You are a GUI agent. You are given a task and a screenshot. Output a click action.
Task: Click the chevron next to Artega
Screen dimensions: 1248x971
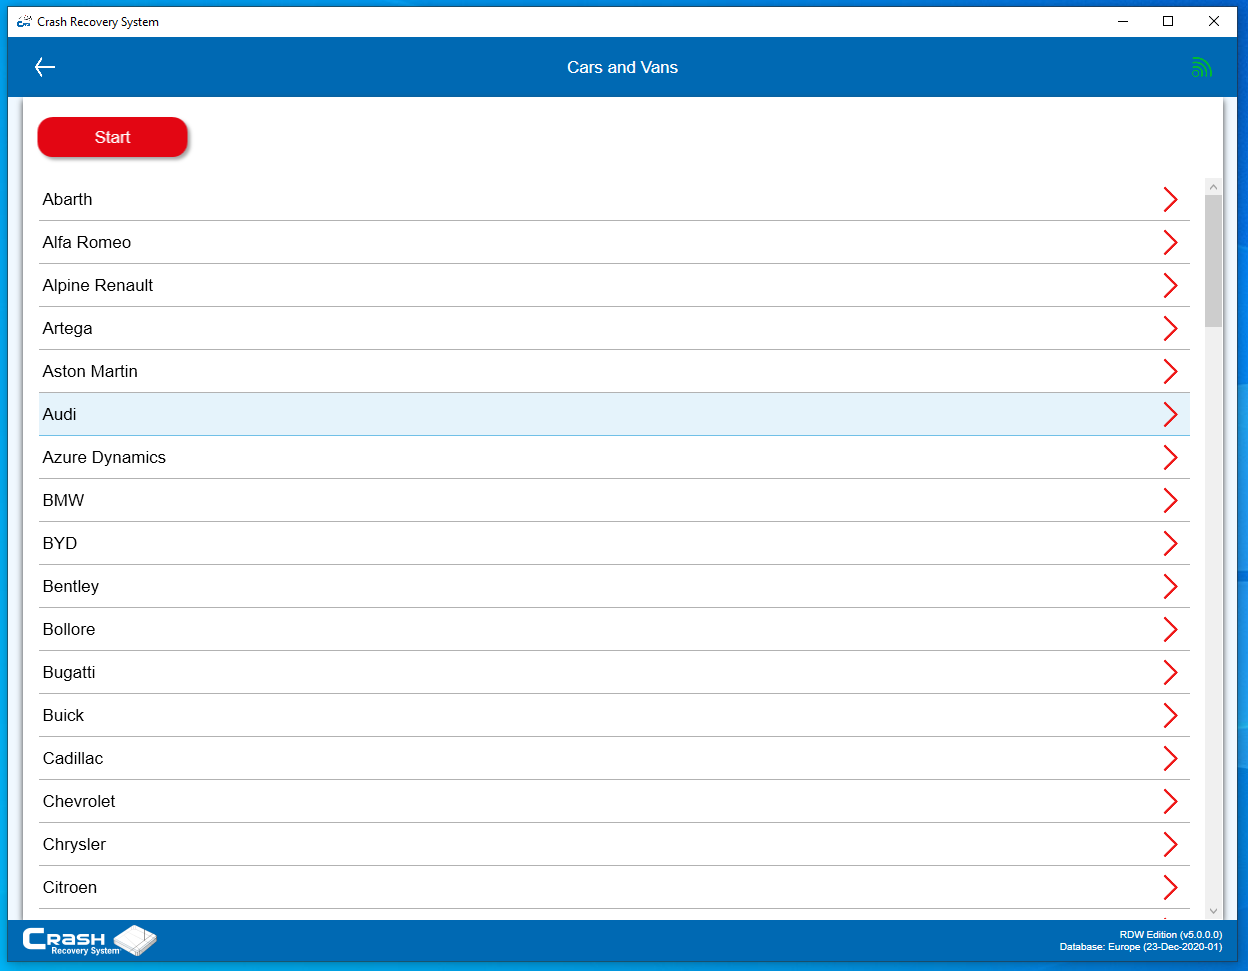pos(1170,328)
